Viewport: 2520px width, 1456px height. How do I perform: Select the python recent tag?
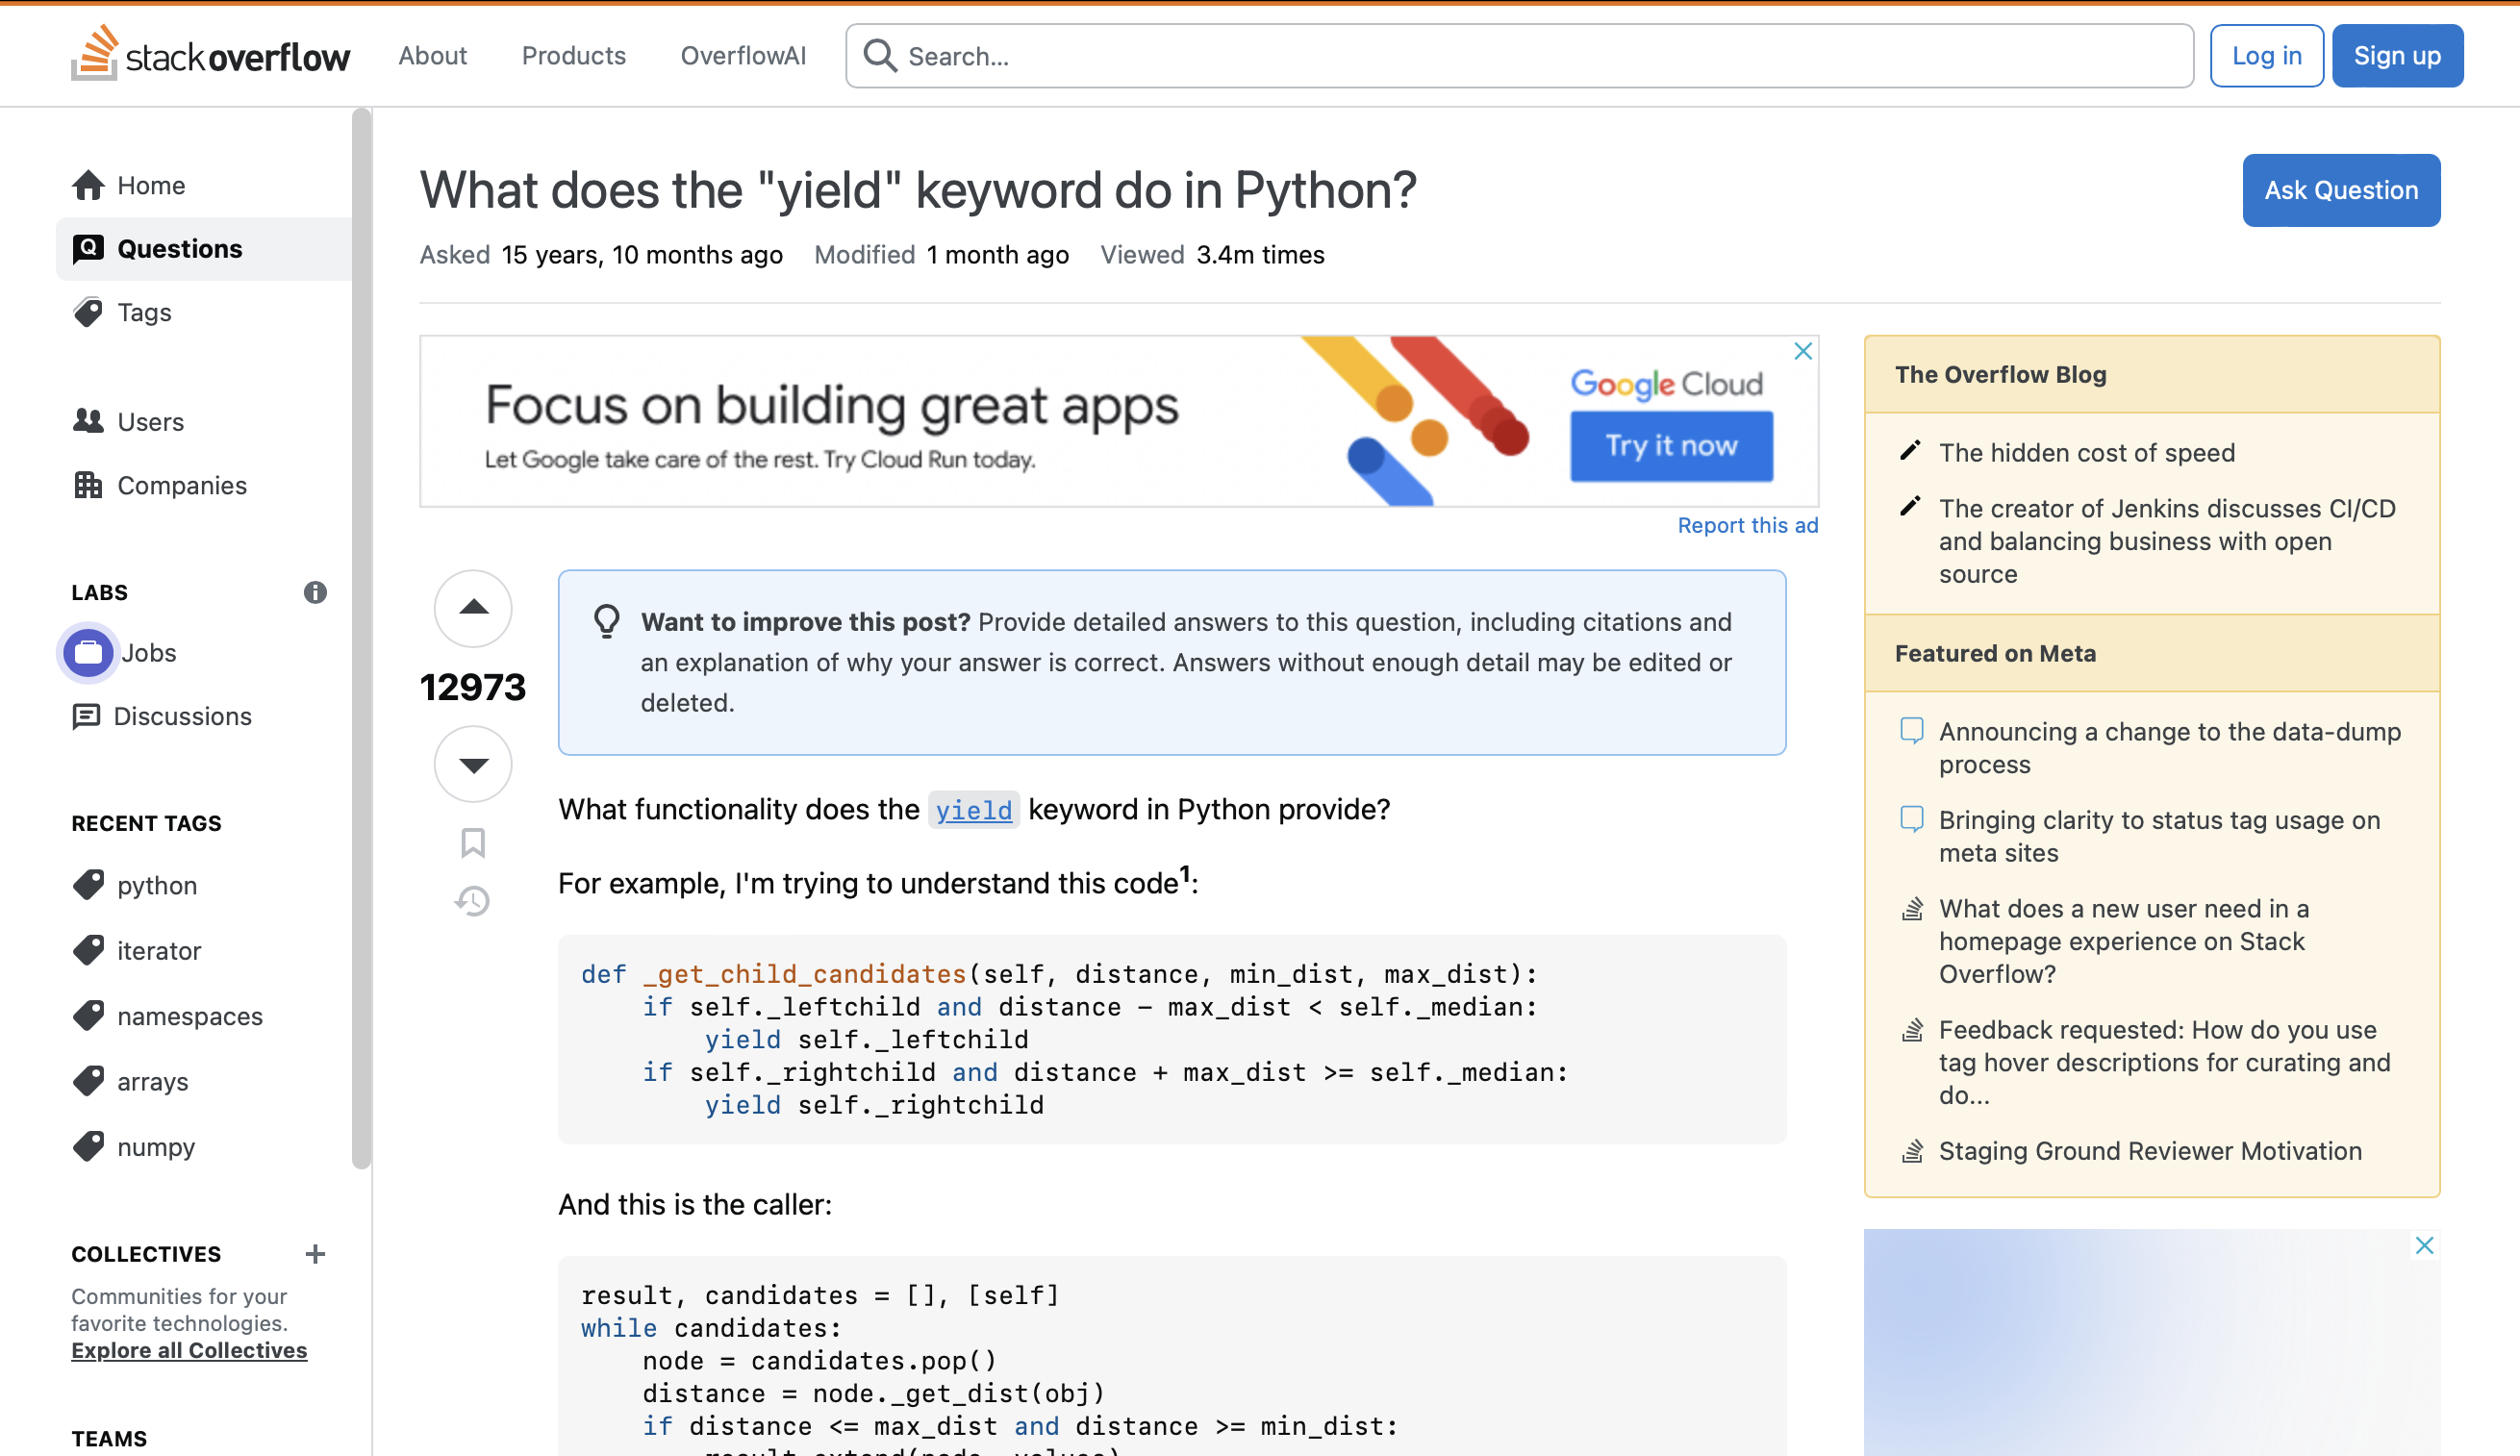[156, 886]
